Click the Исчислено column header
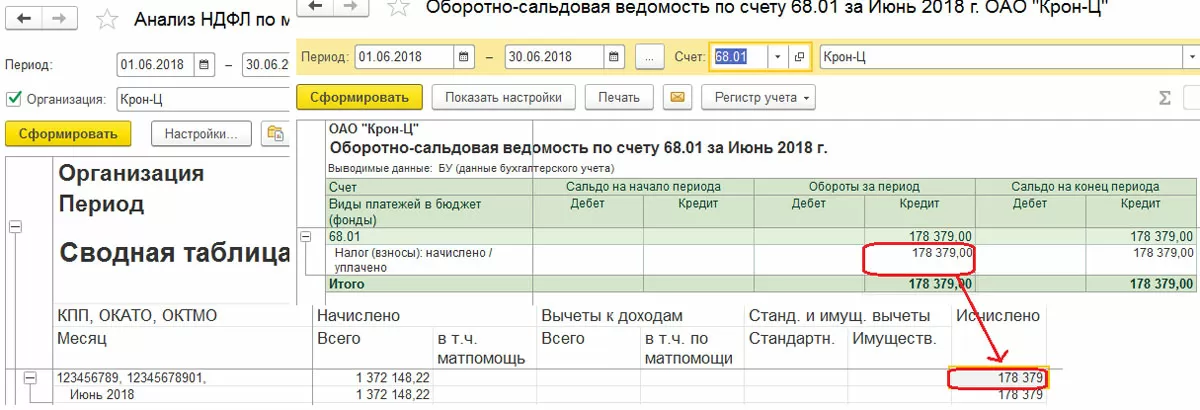Viewport: 1200px width, 410px height. tap(997, 316)
